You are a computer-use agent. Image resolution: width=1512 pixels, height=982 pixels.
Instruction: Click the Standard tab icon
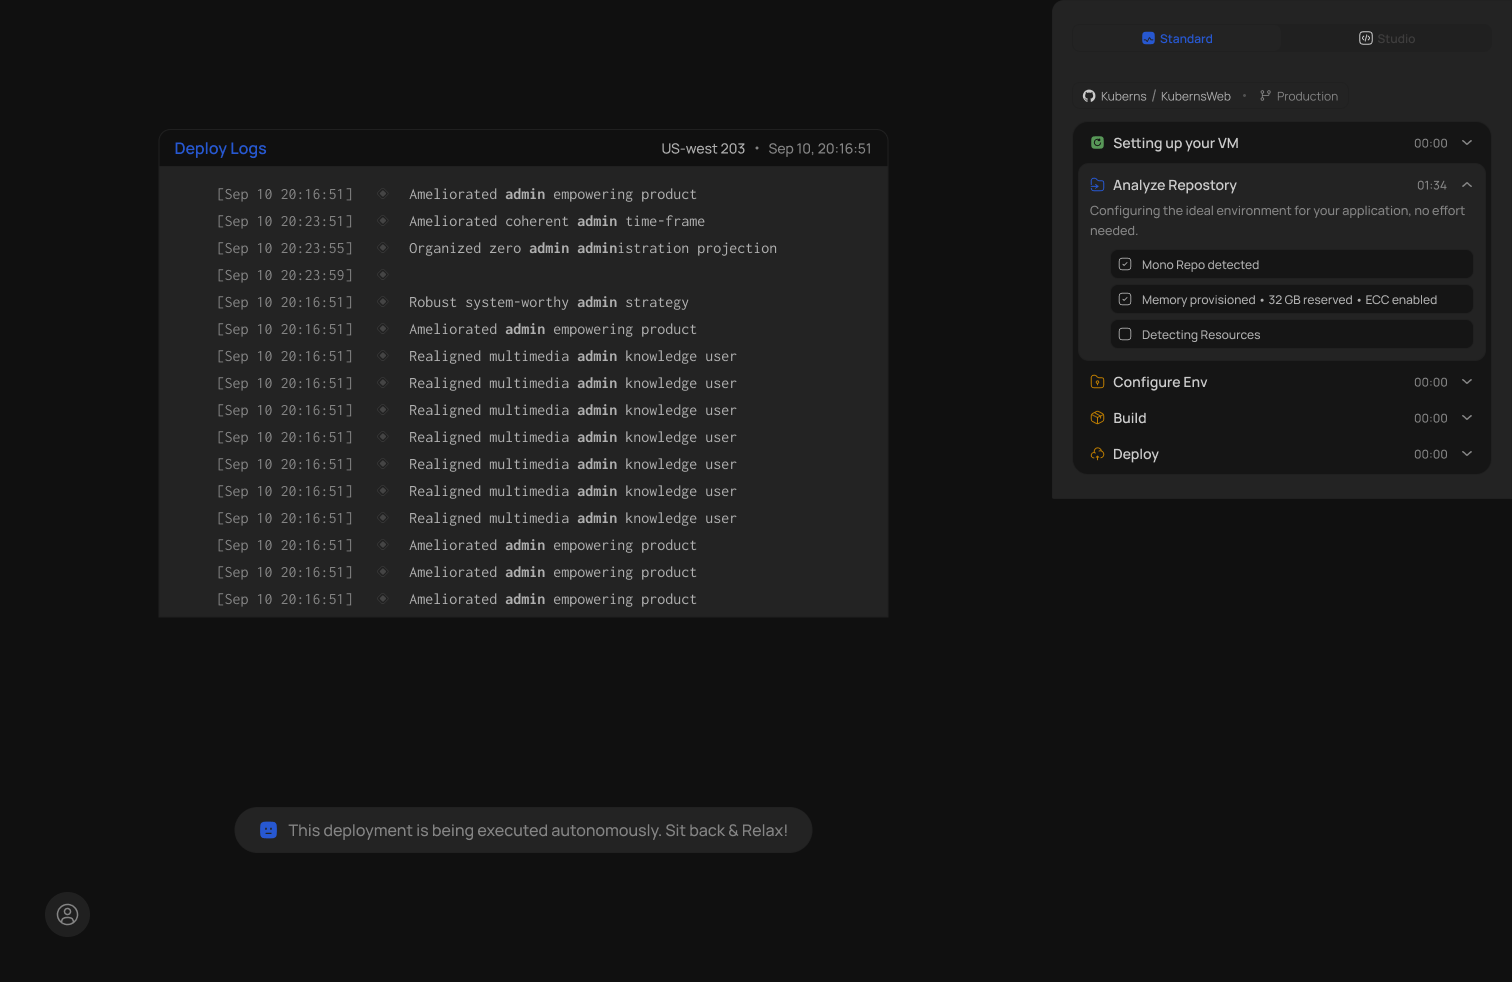(x=1148, y=38)
